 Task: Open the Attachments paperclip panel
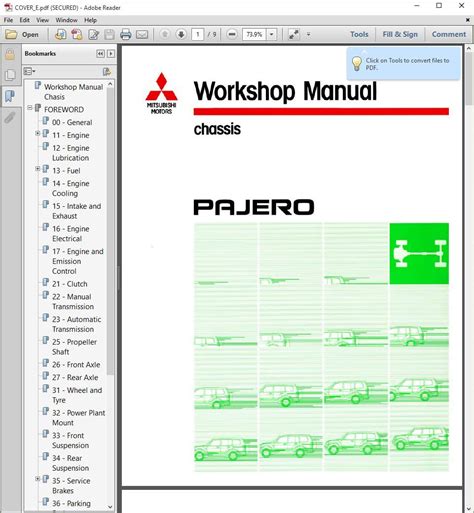pyautogui.click(x=10, y=117)
